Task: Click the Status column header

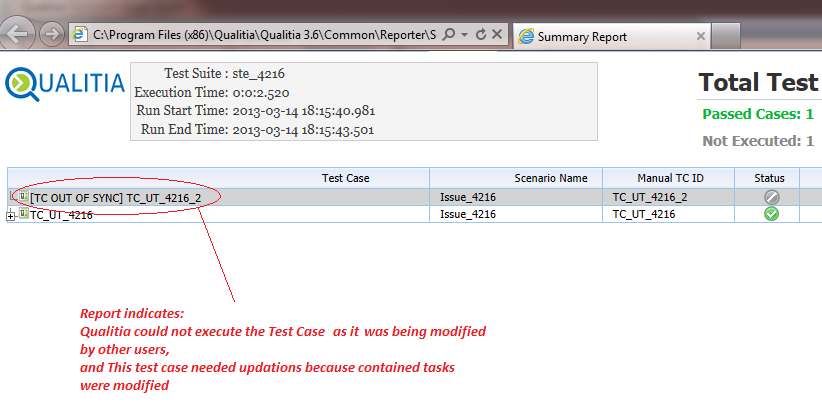Action: point(771,178)
